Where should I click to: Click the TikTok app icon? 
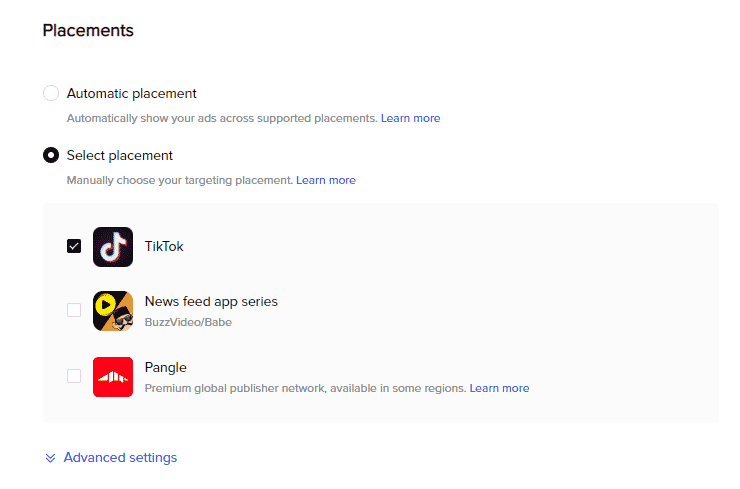tap(113, 247)
